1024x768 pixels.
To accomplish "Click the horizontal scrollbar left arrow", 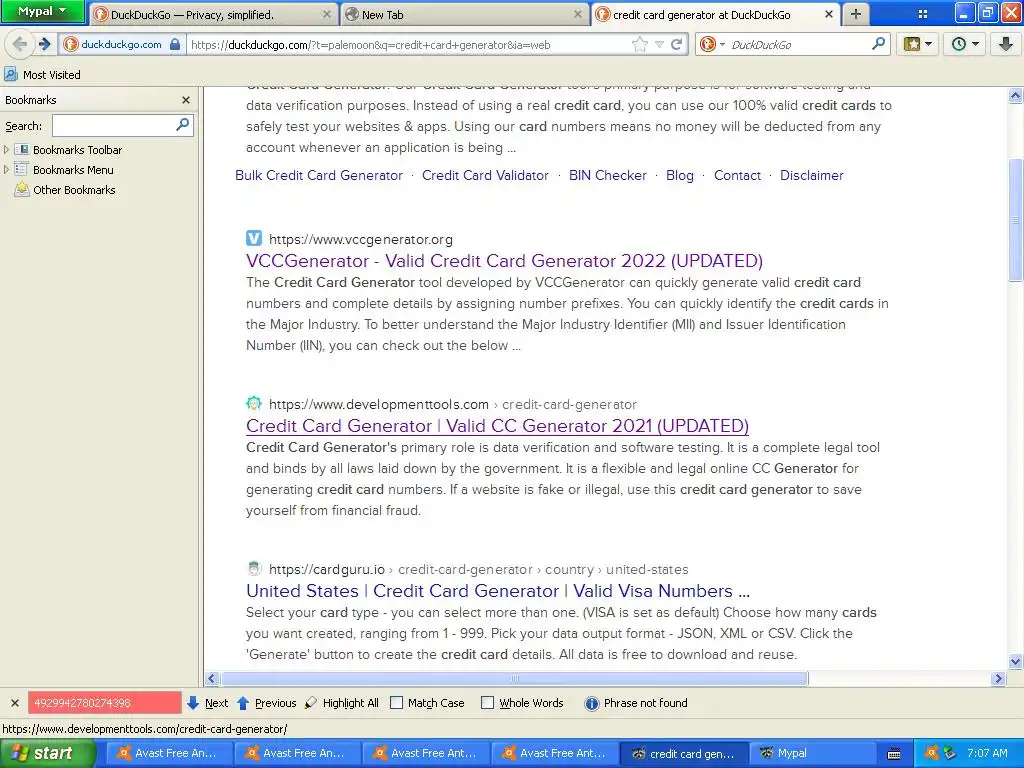I will pyautogui.click(x=212, y=679).
